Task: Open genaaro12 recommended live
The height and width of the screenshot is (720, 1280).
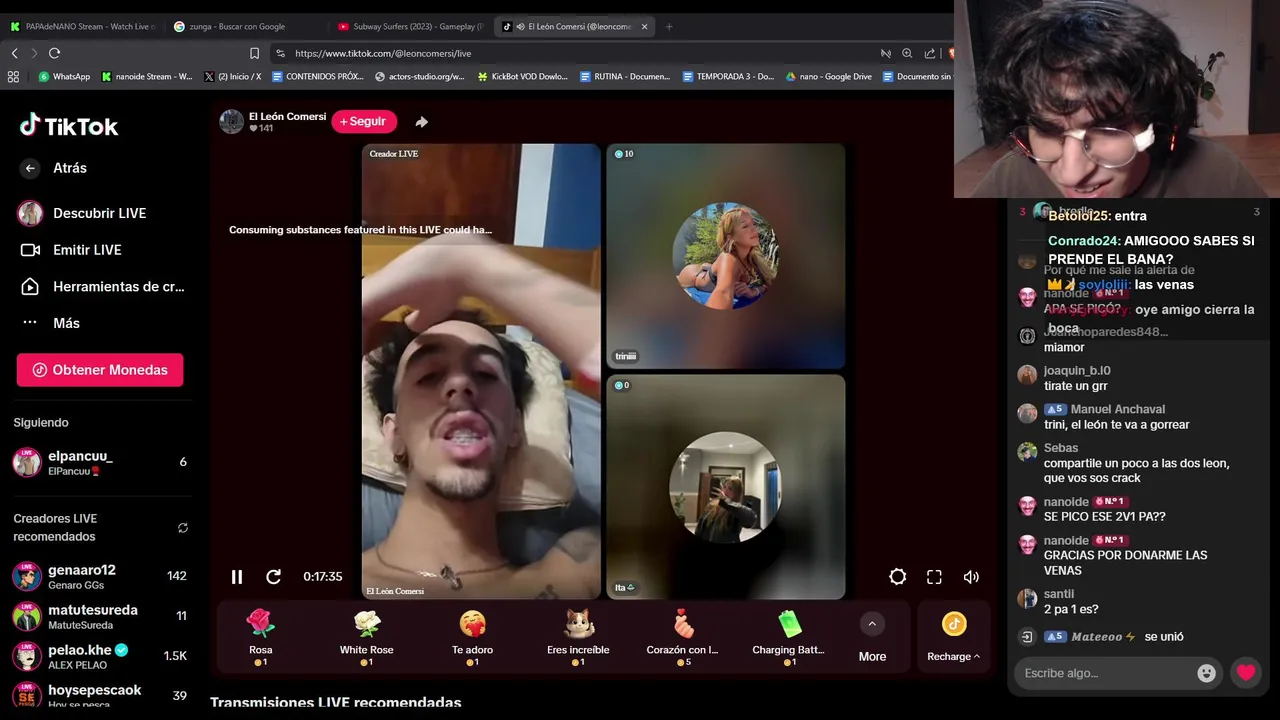Action: coord(100,576)
